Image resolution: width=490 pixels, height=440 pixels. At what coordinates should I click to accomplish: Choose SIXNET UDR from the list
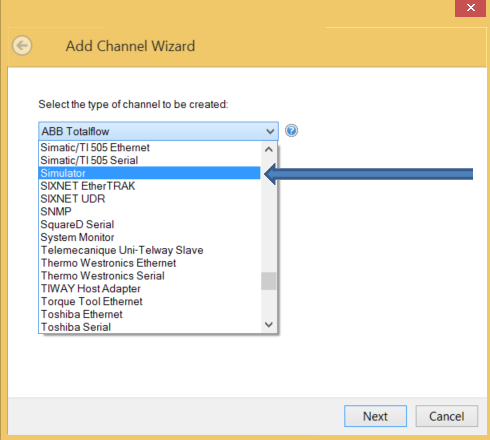coord(150,199)
